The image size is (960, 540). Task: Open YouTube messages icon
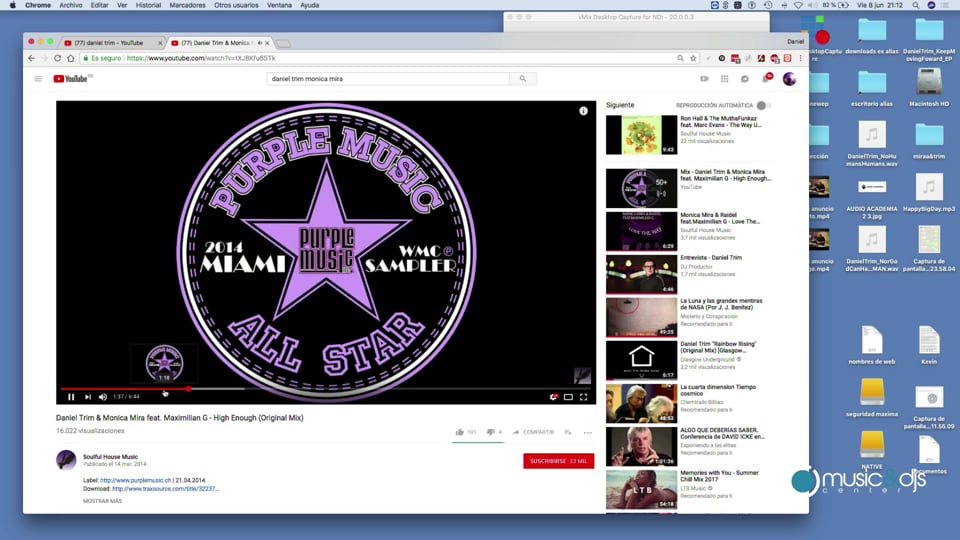click(x=744, y=78)
